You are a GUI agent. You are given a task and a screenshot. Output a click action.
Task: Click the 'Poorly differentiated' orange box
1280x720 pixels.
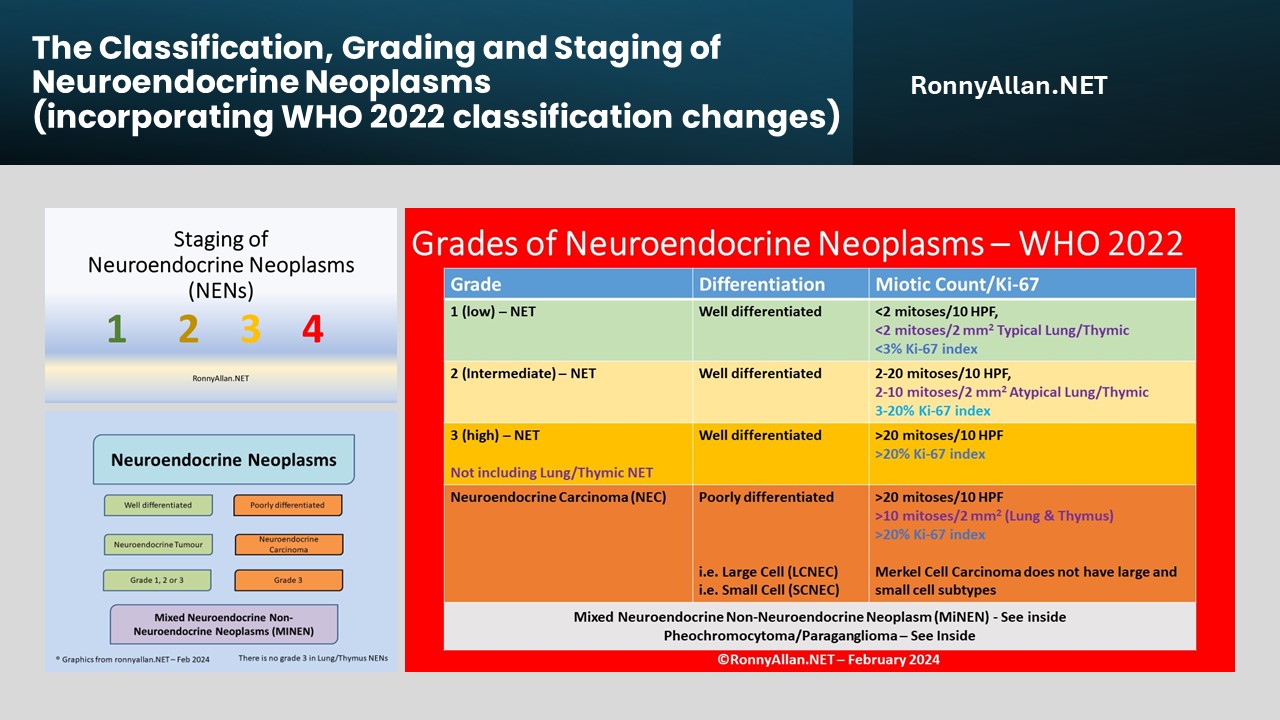tap(288, 505)
